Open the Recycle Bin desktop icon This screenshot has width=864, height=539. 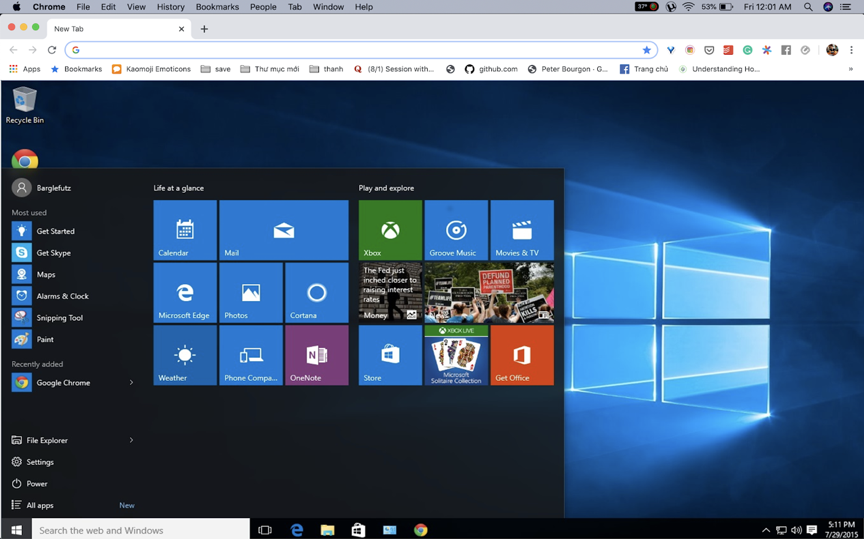click(x=24, y=105)
